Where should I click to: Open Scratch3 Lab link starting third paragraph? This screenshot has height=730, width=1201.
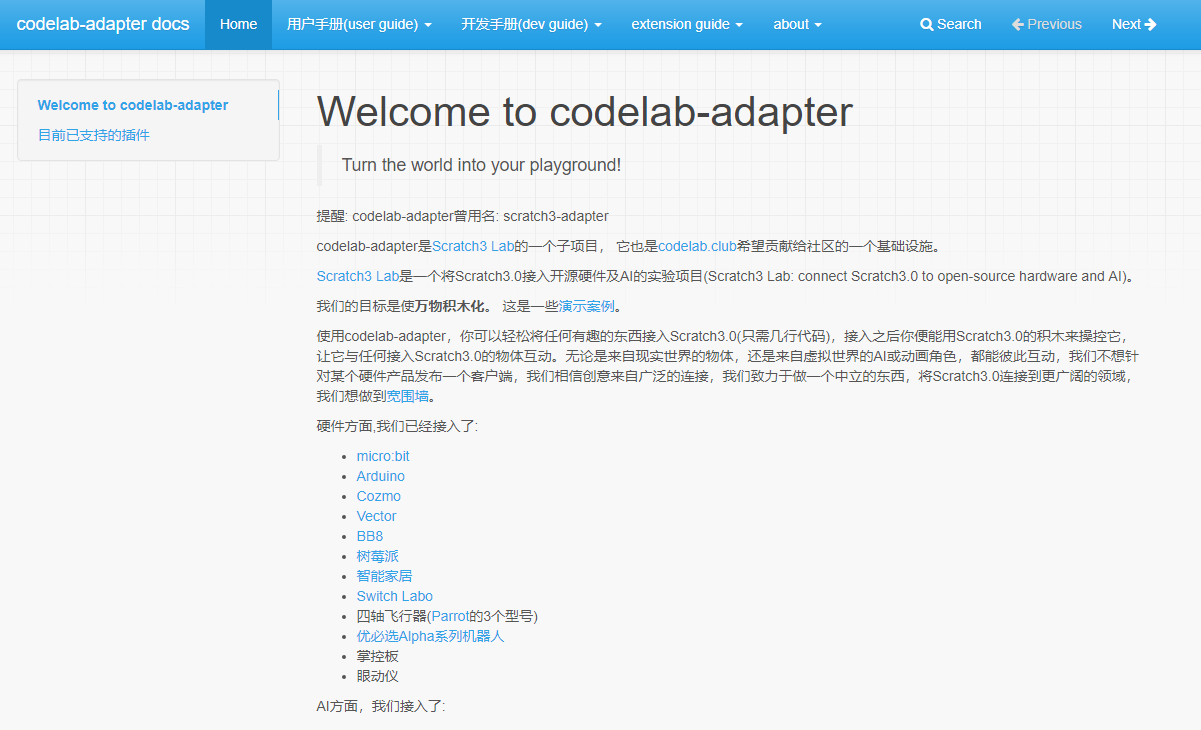pyautogui.click(x=358, y=276)
